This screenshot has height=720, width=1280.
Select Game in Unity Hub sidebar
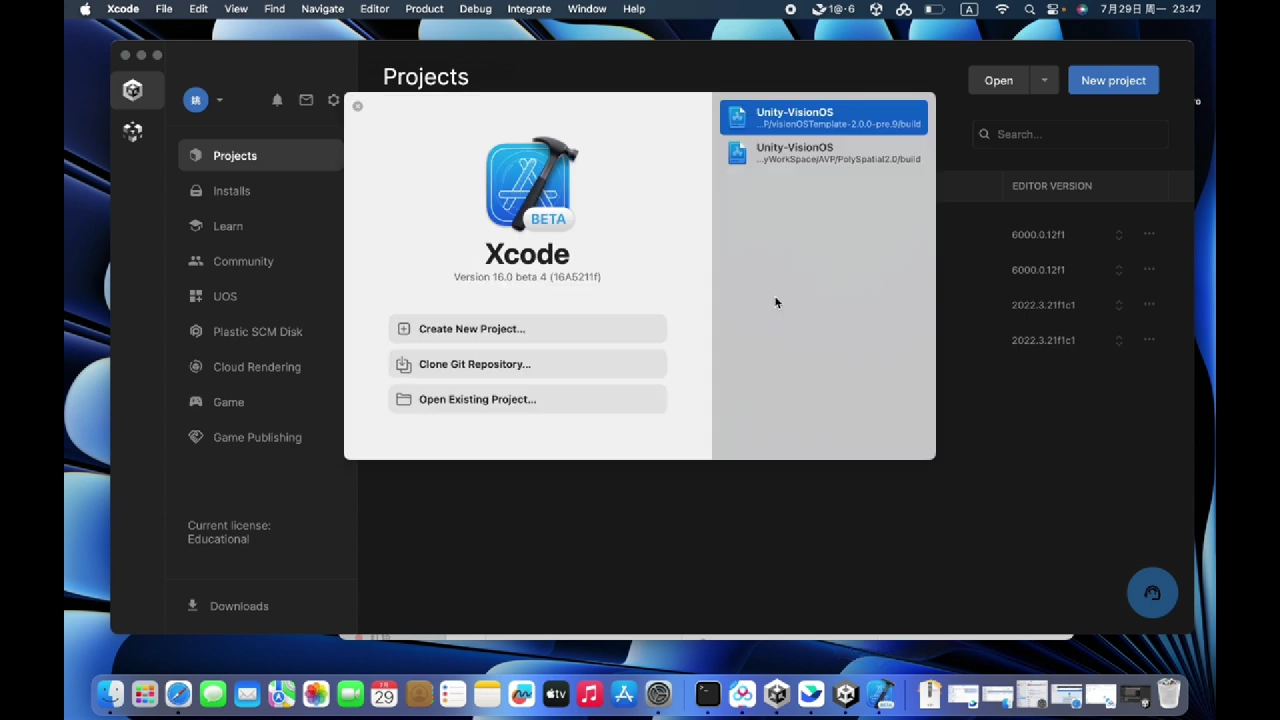260,402
